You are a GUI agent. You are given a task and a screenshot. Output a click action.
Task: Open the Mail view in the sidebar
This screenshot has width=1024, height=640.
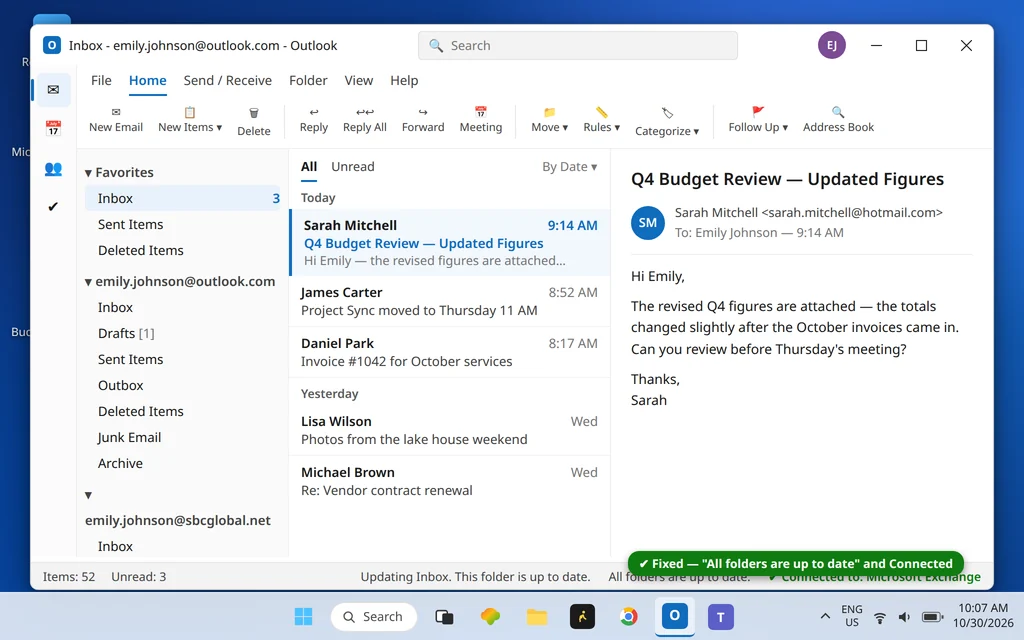(54, 89)
